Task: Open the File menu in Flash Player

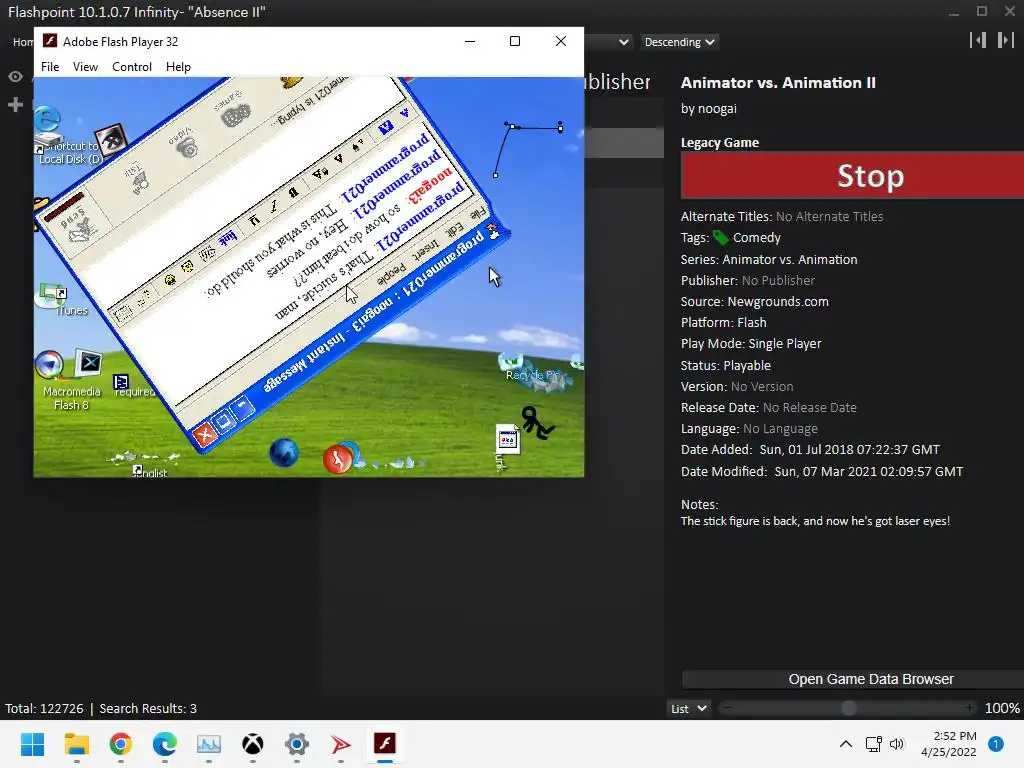Action: (x=50, y=67)
